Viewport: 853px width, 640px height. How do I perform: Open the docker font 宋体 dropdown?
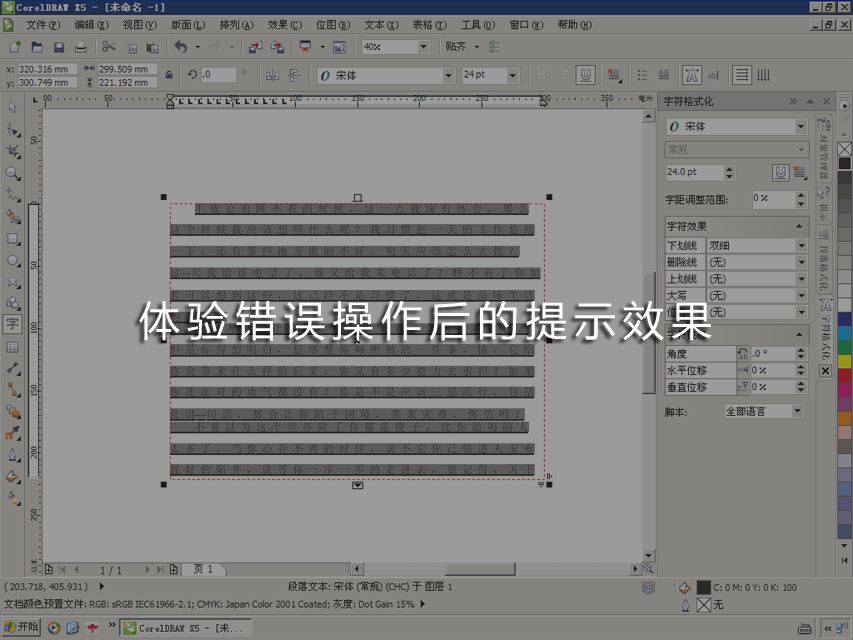(801, 126)
